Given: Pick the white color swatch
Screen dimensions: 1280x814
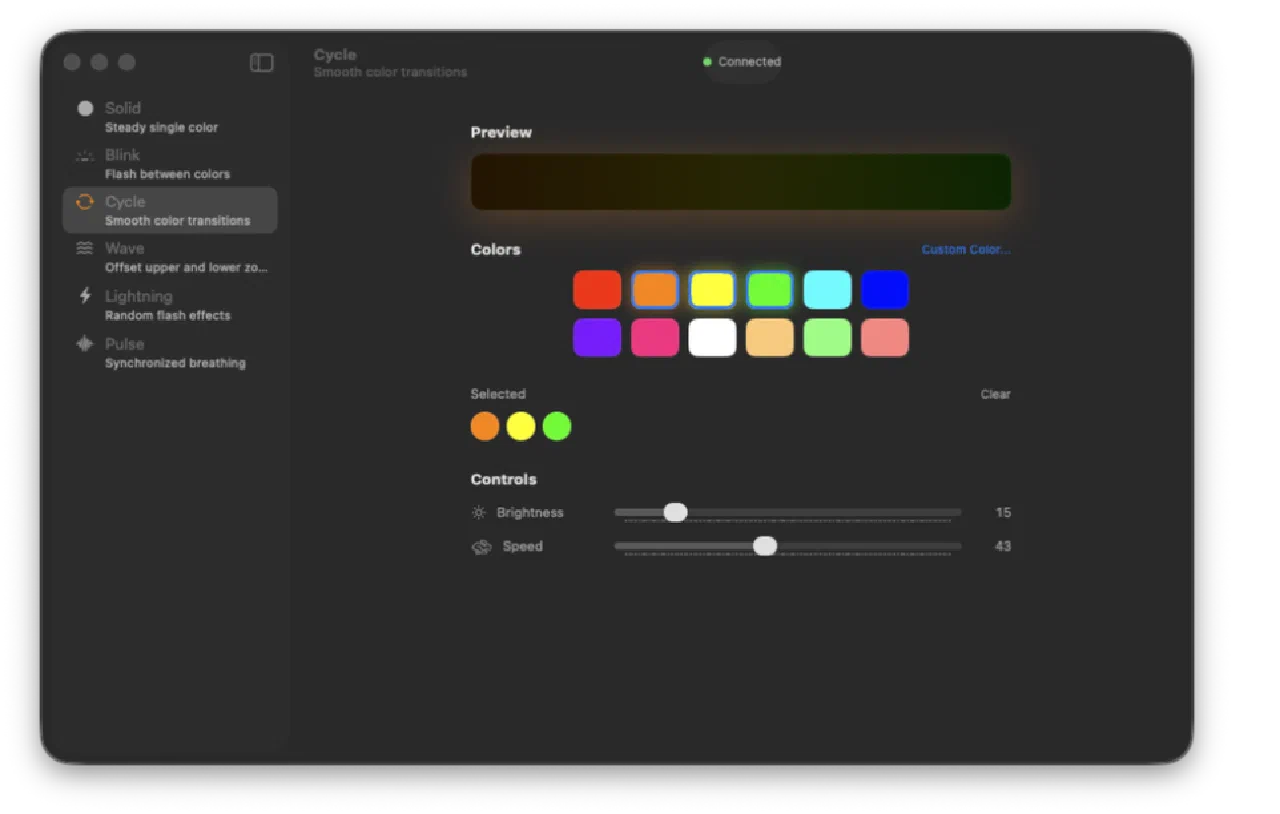Looking at the screenshot, I should coord(712,338).
